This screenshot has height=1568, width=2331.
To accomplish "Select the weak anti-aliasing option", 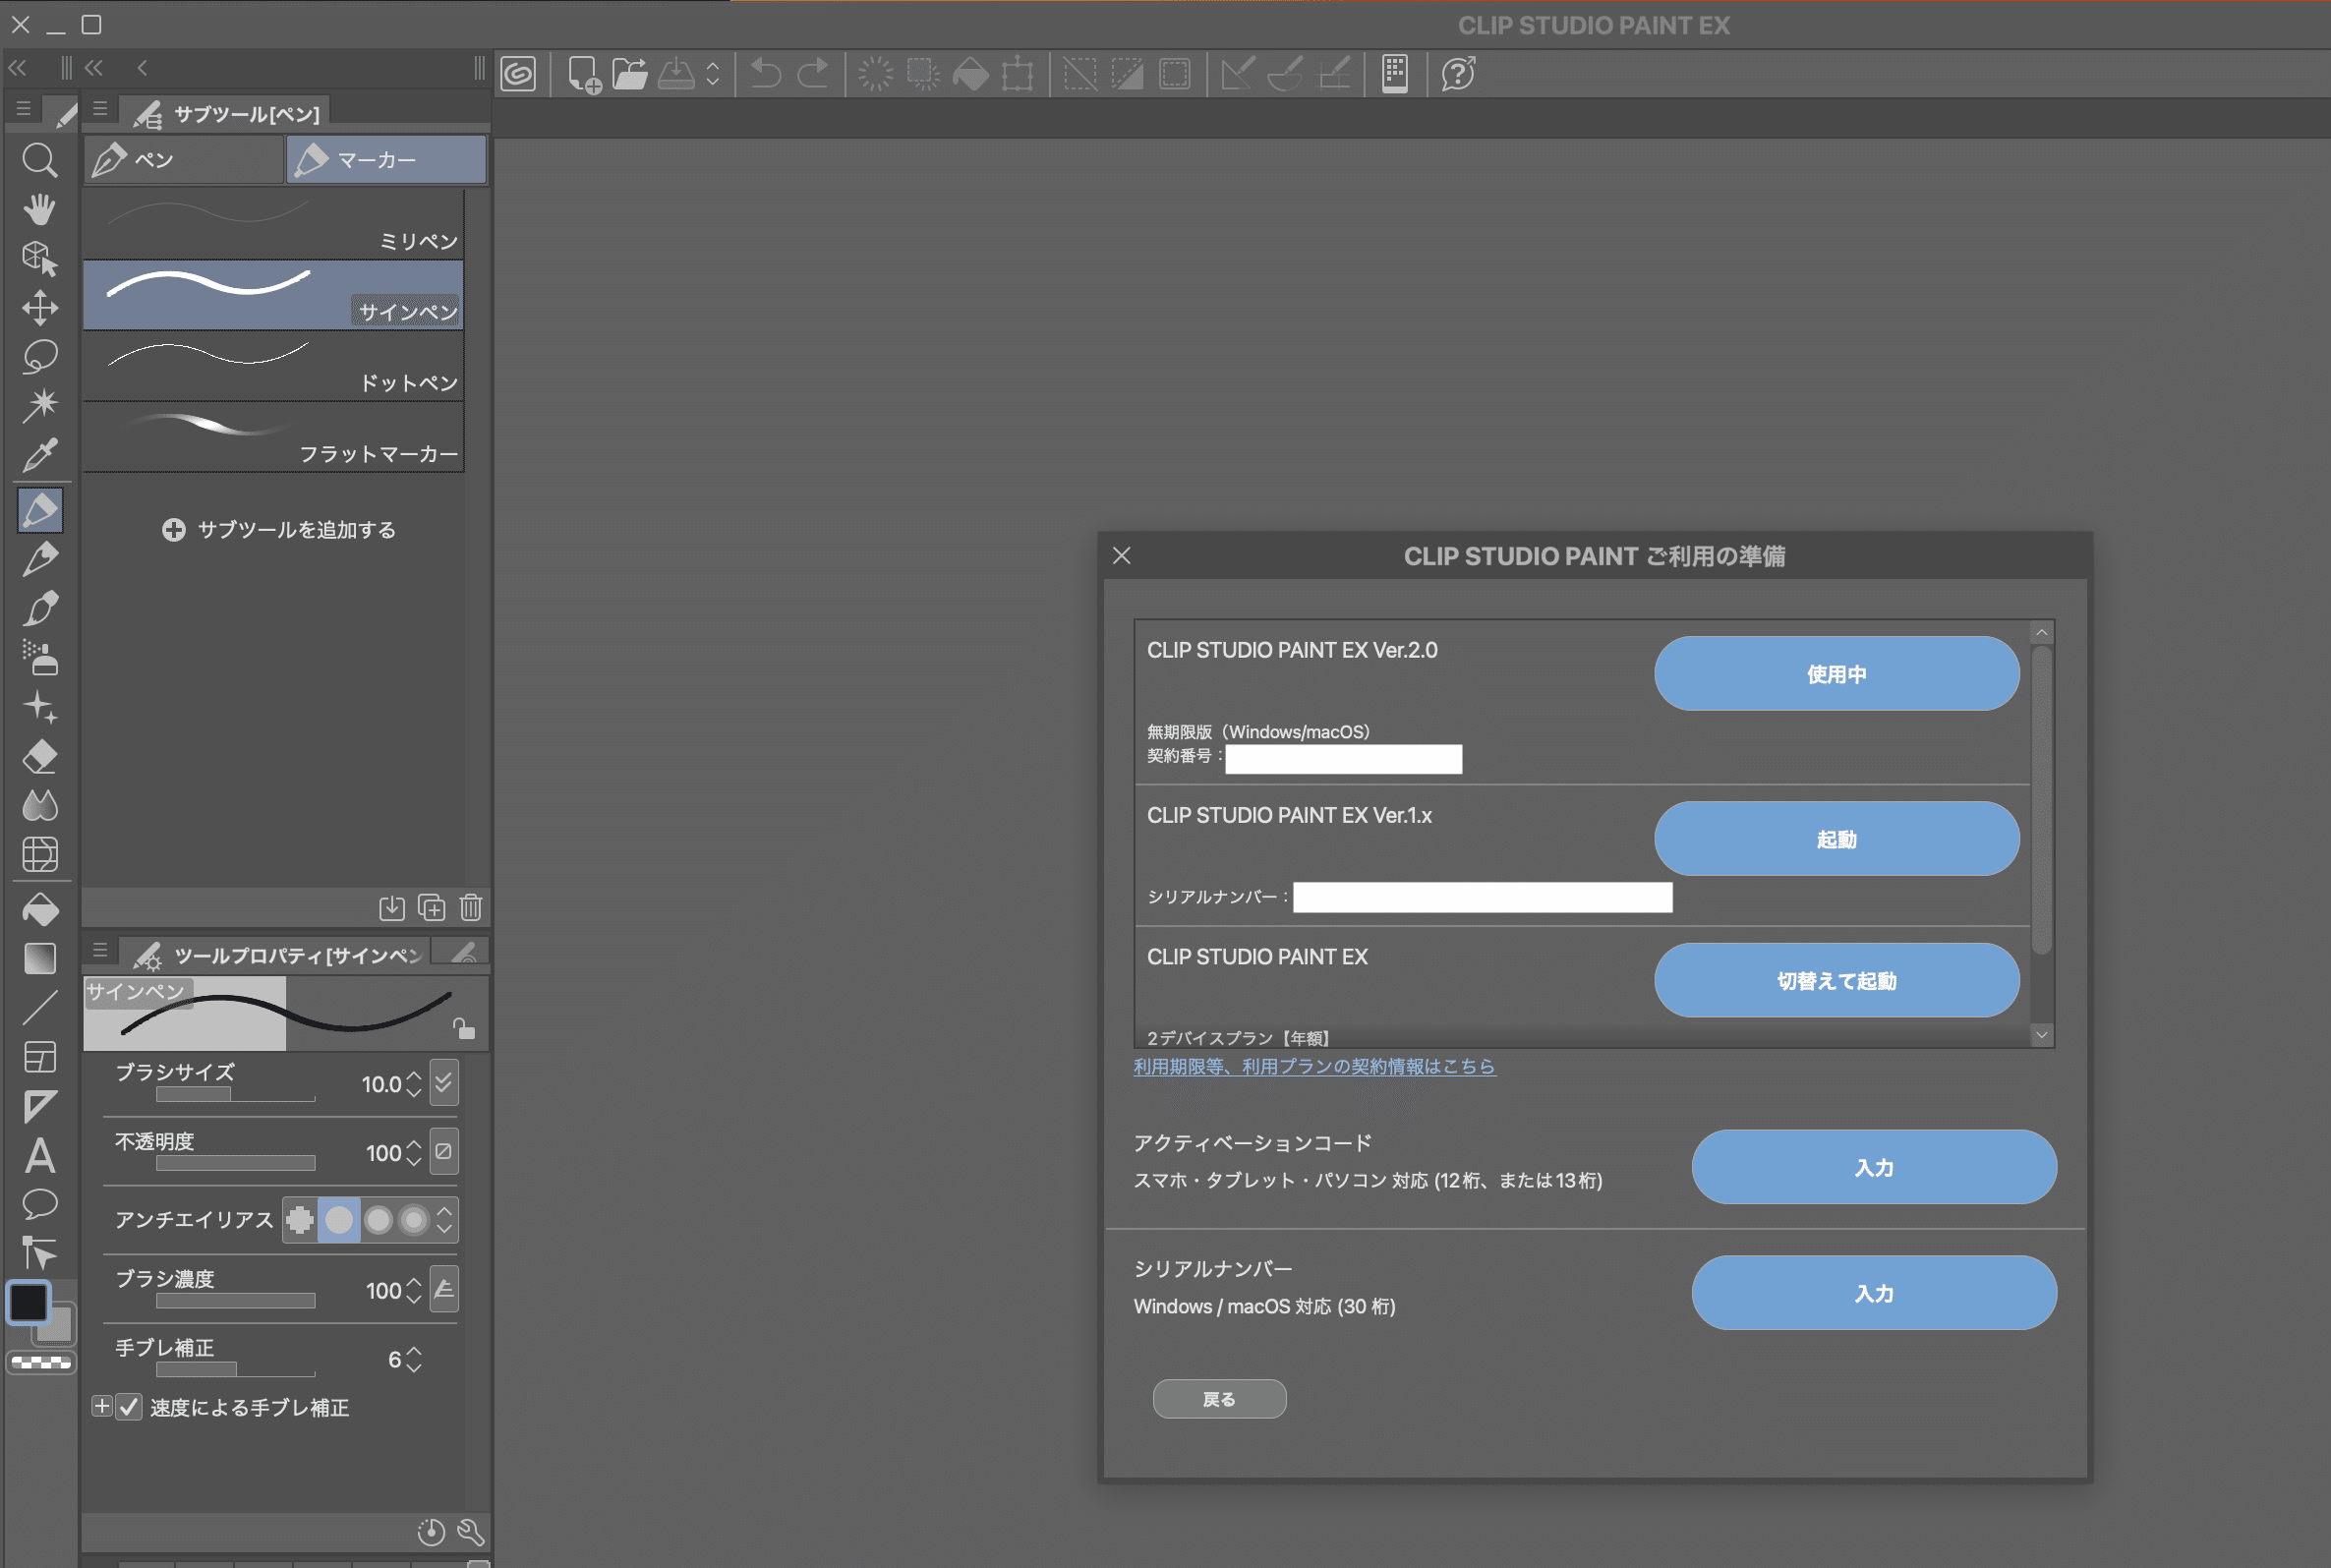I will pos(339,1219).
